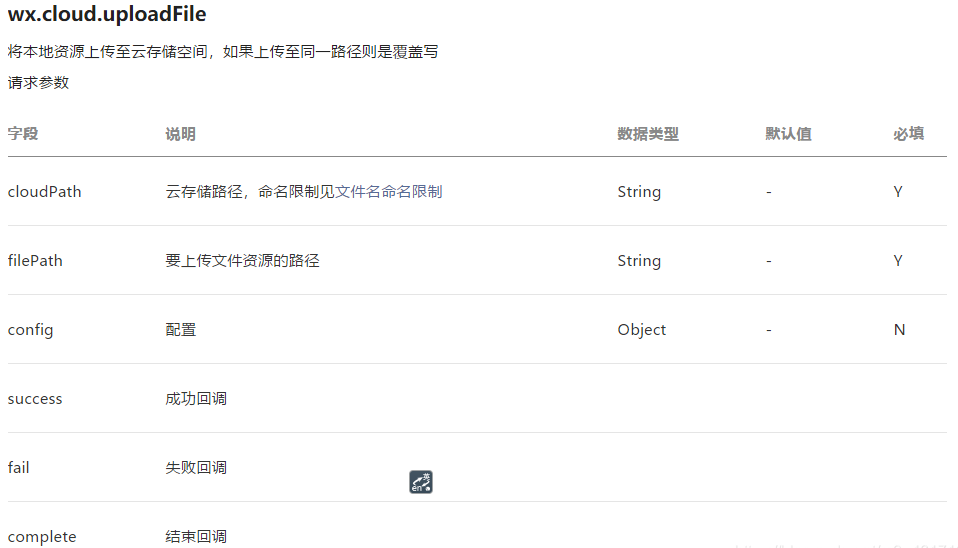958x548 pixels.
Task: Click the 说明 column header
Action: (180, 134)
